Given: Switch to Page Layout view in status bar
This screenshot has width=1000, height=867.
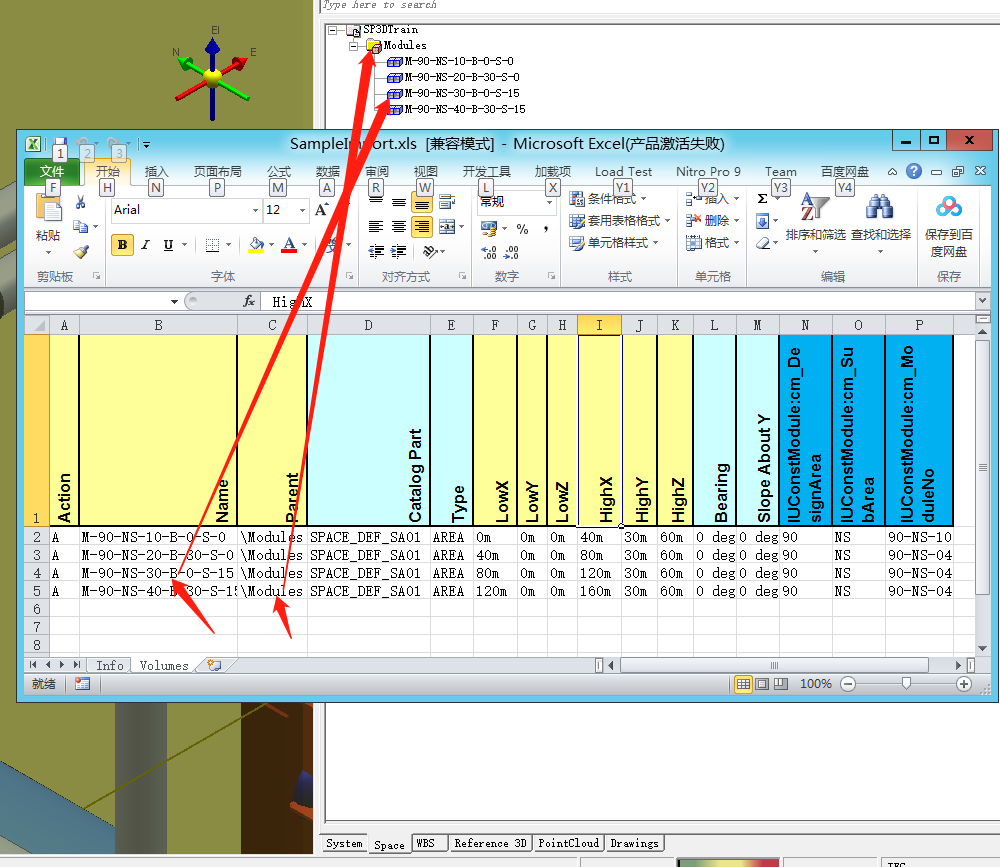Looking at the screenshot, I should [762, 685].
